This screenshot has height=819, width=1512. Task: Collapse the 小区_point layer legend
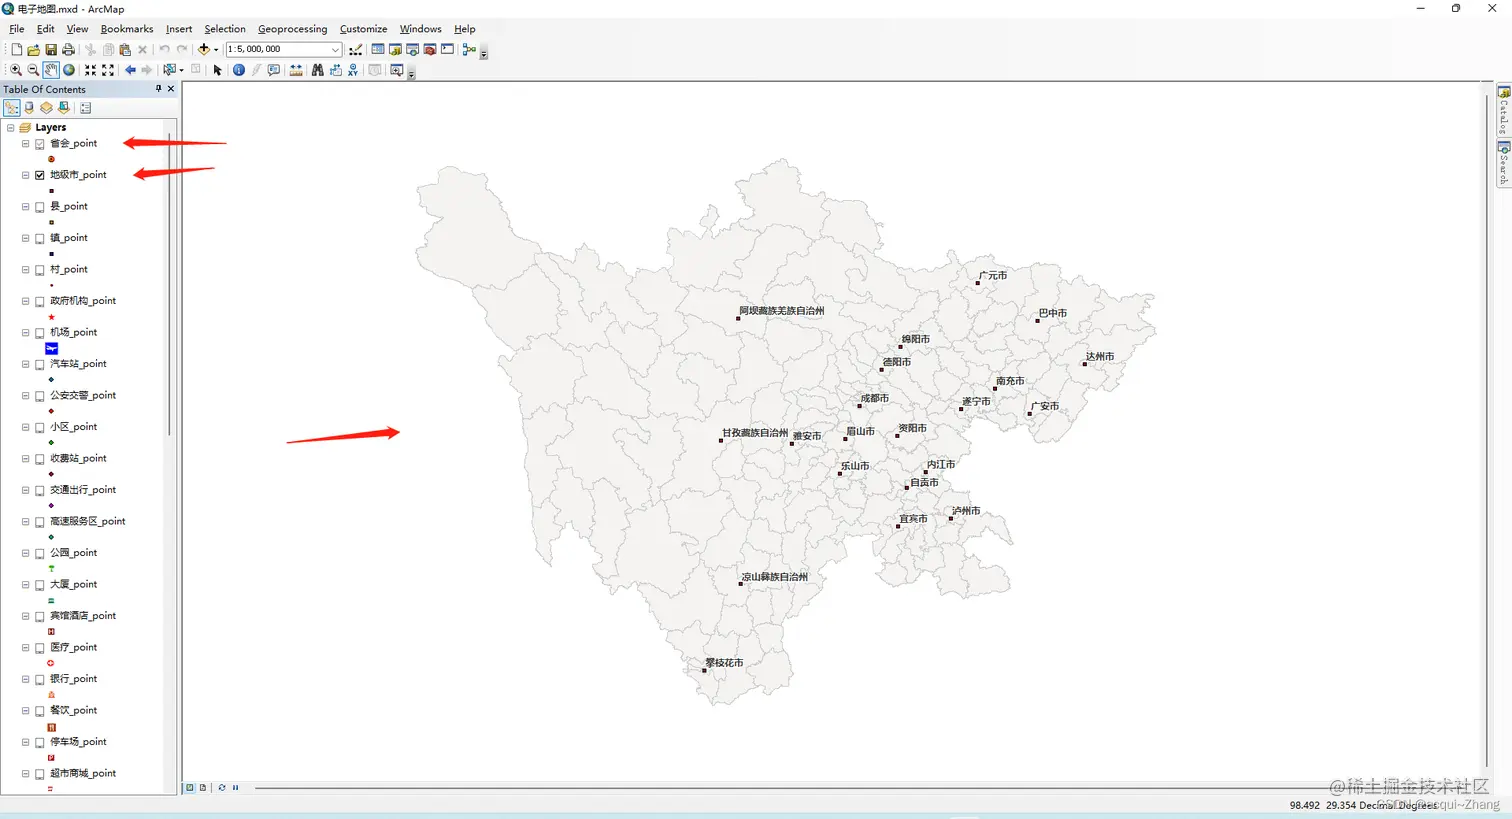point(25,427)
